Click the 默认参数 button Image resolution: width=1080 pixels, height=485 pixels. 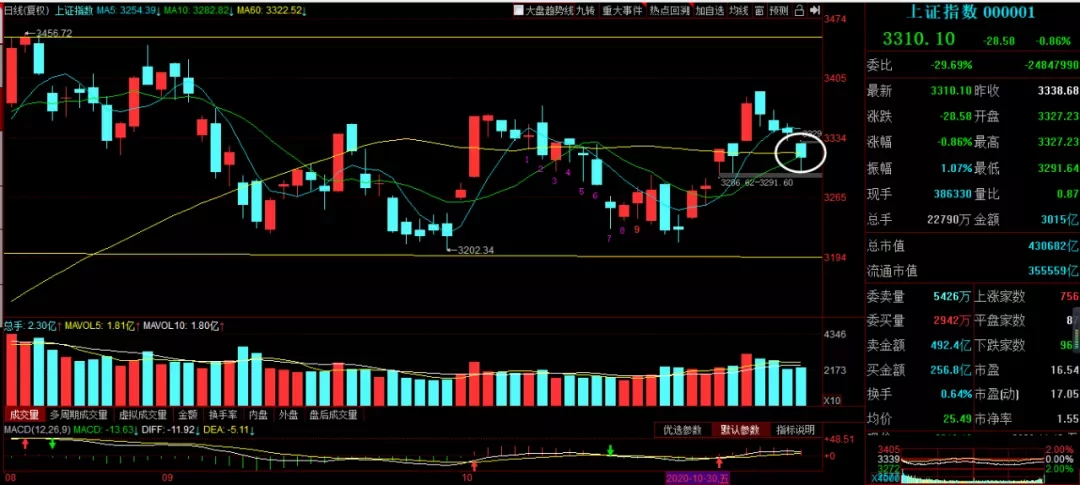point(740,430)
